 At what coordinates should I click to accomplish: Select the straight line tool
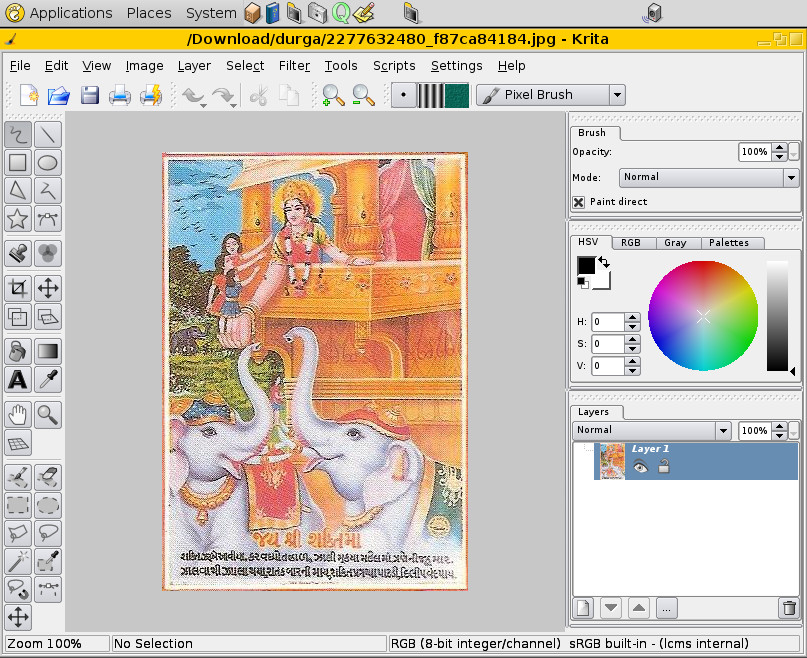click(x=48, y=135)
